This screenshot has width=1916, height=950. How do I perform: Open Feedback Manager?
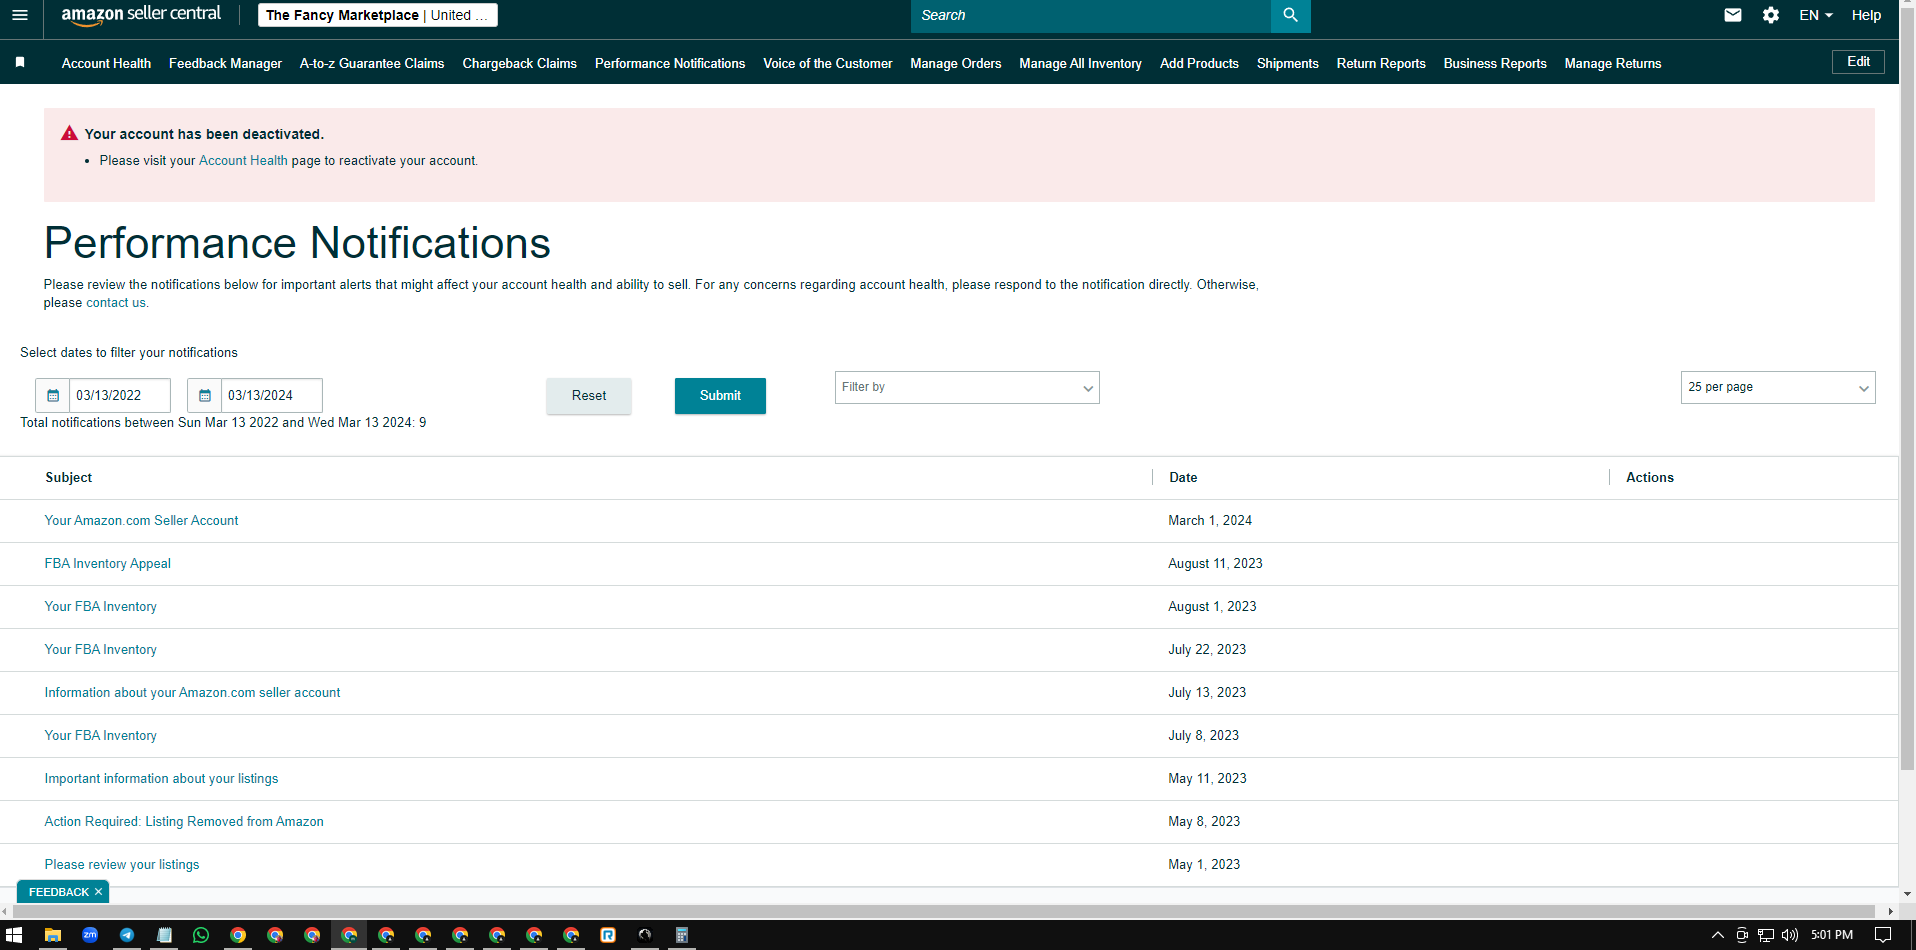(x=225, y=63)
